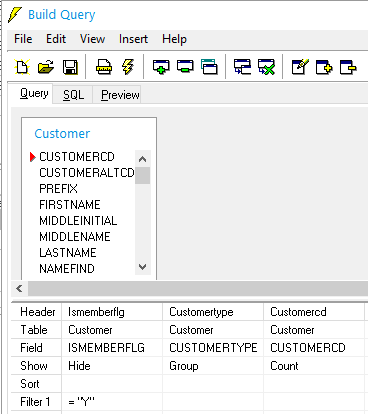
Task: Click the Customercd header cell
Action: 314,312
